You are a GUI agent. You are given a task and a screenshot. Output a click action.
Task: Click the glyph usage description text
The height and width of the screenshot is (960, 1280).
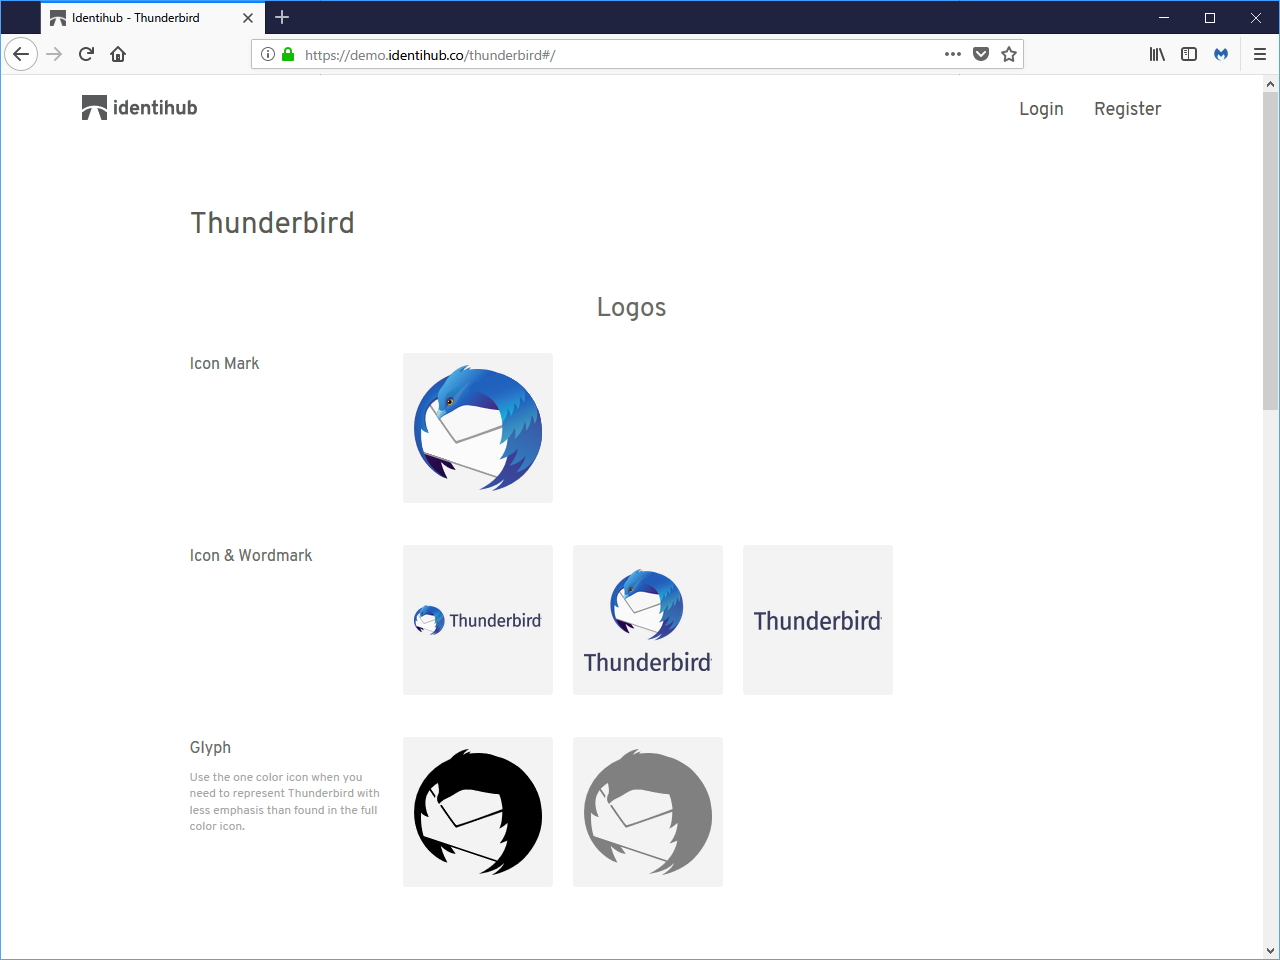click(x=285, y=802)
